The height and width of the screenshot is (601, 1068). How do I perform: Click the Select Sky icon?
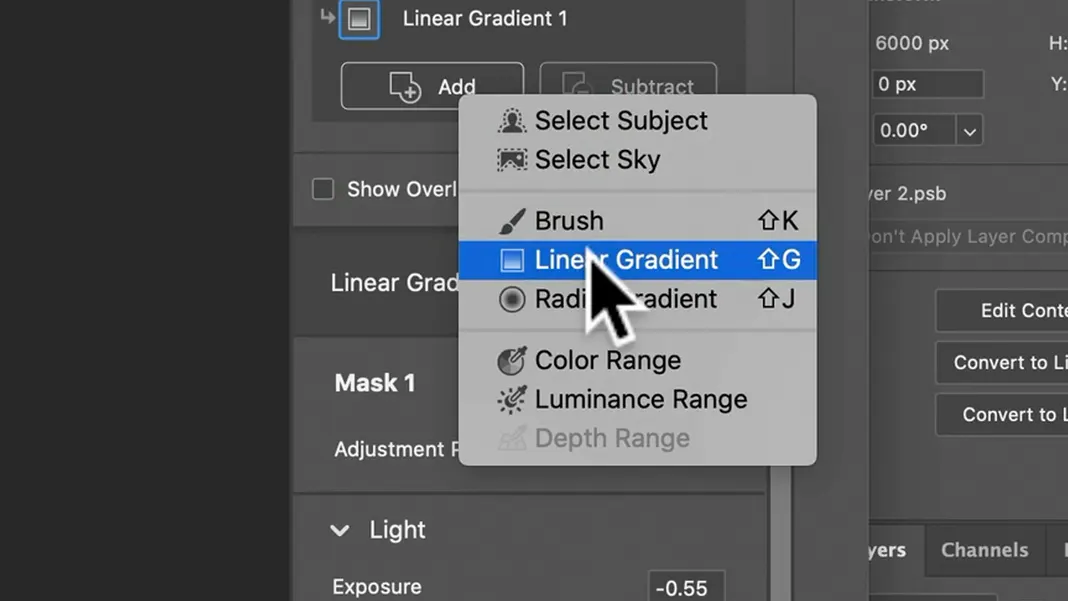tap(512, 160)
